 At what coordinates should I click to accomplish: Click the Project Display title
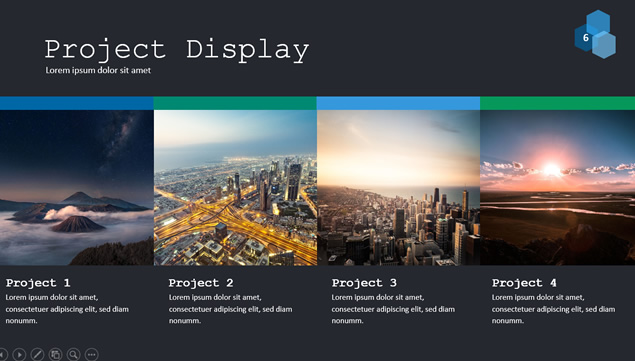[177, 50]
